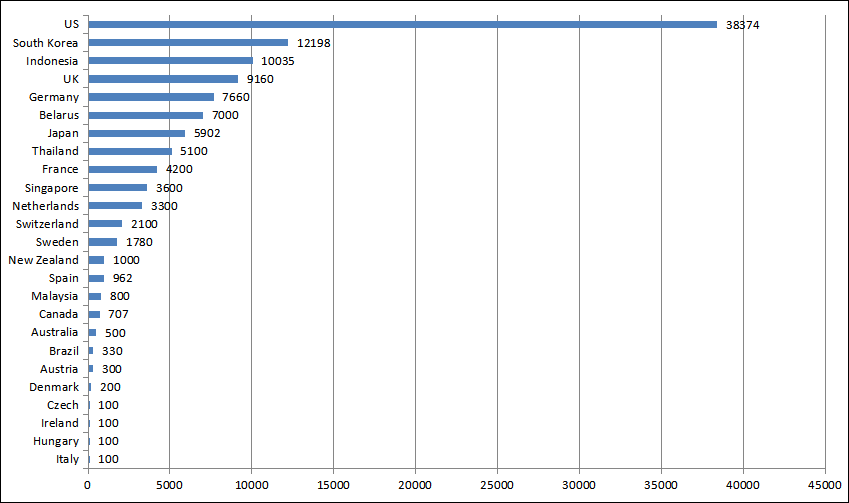This screenshot has width=849, height=503.
Task: Select the Sweden 1780 data label
Action: coord(139,242)
